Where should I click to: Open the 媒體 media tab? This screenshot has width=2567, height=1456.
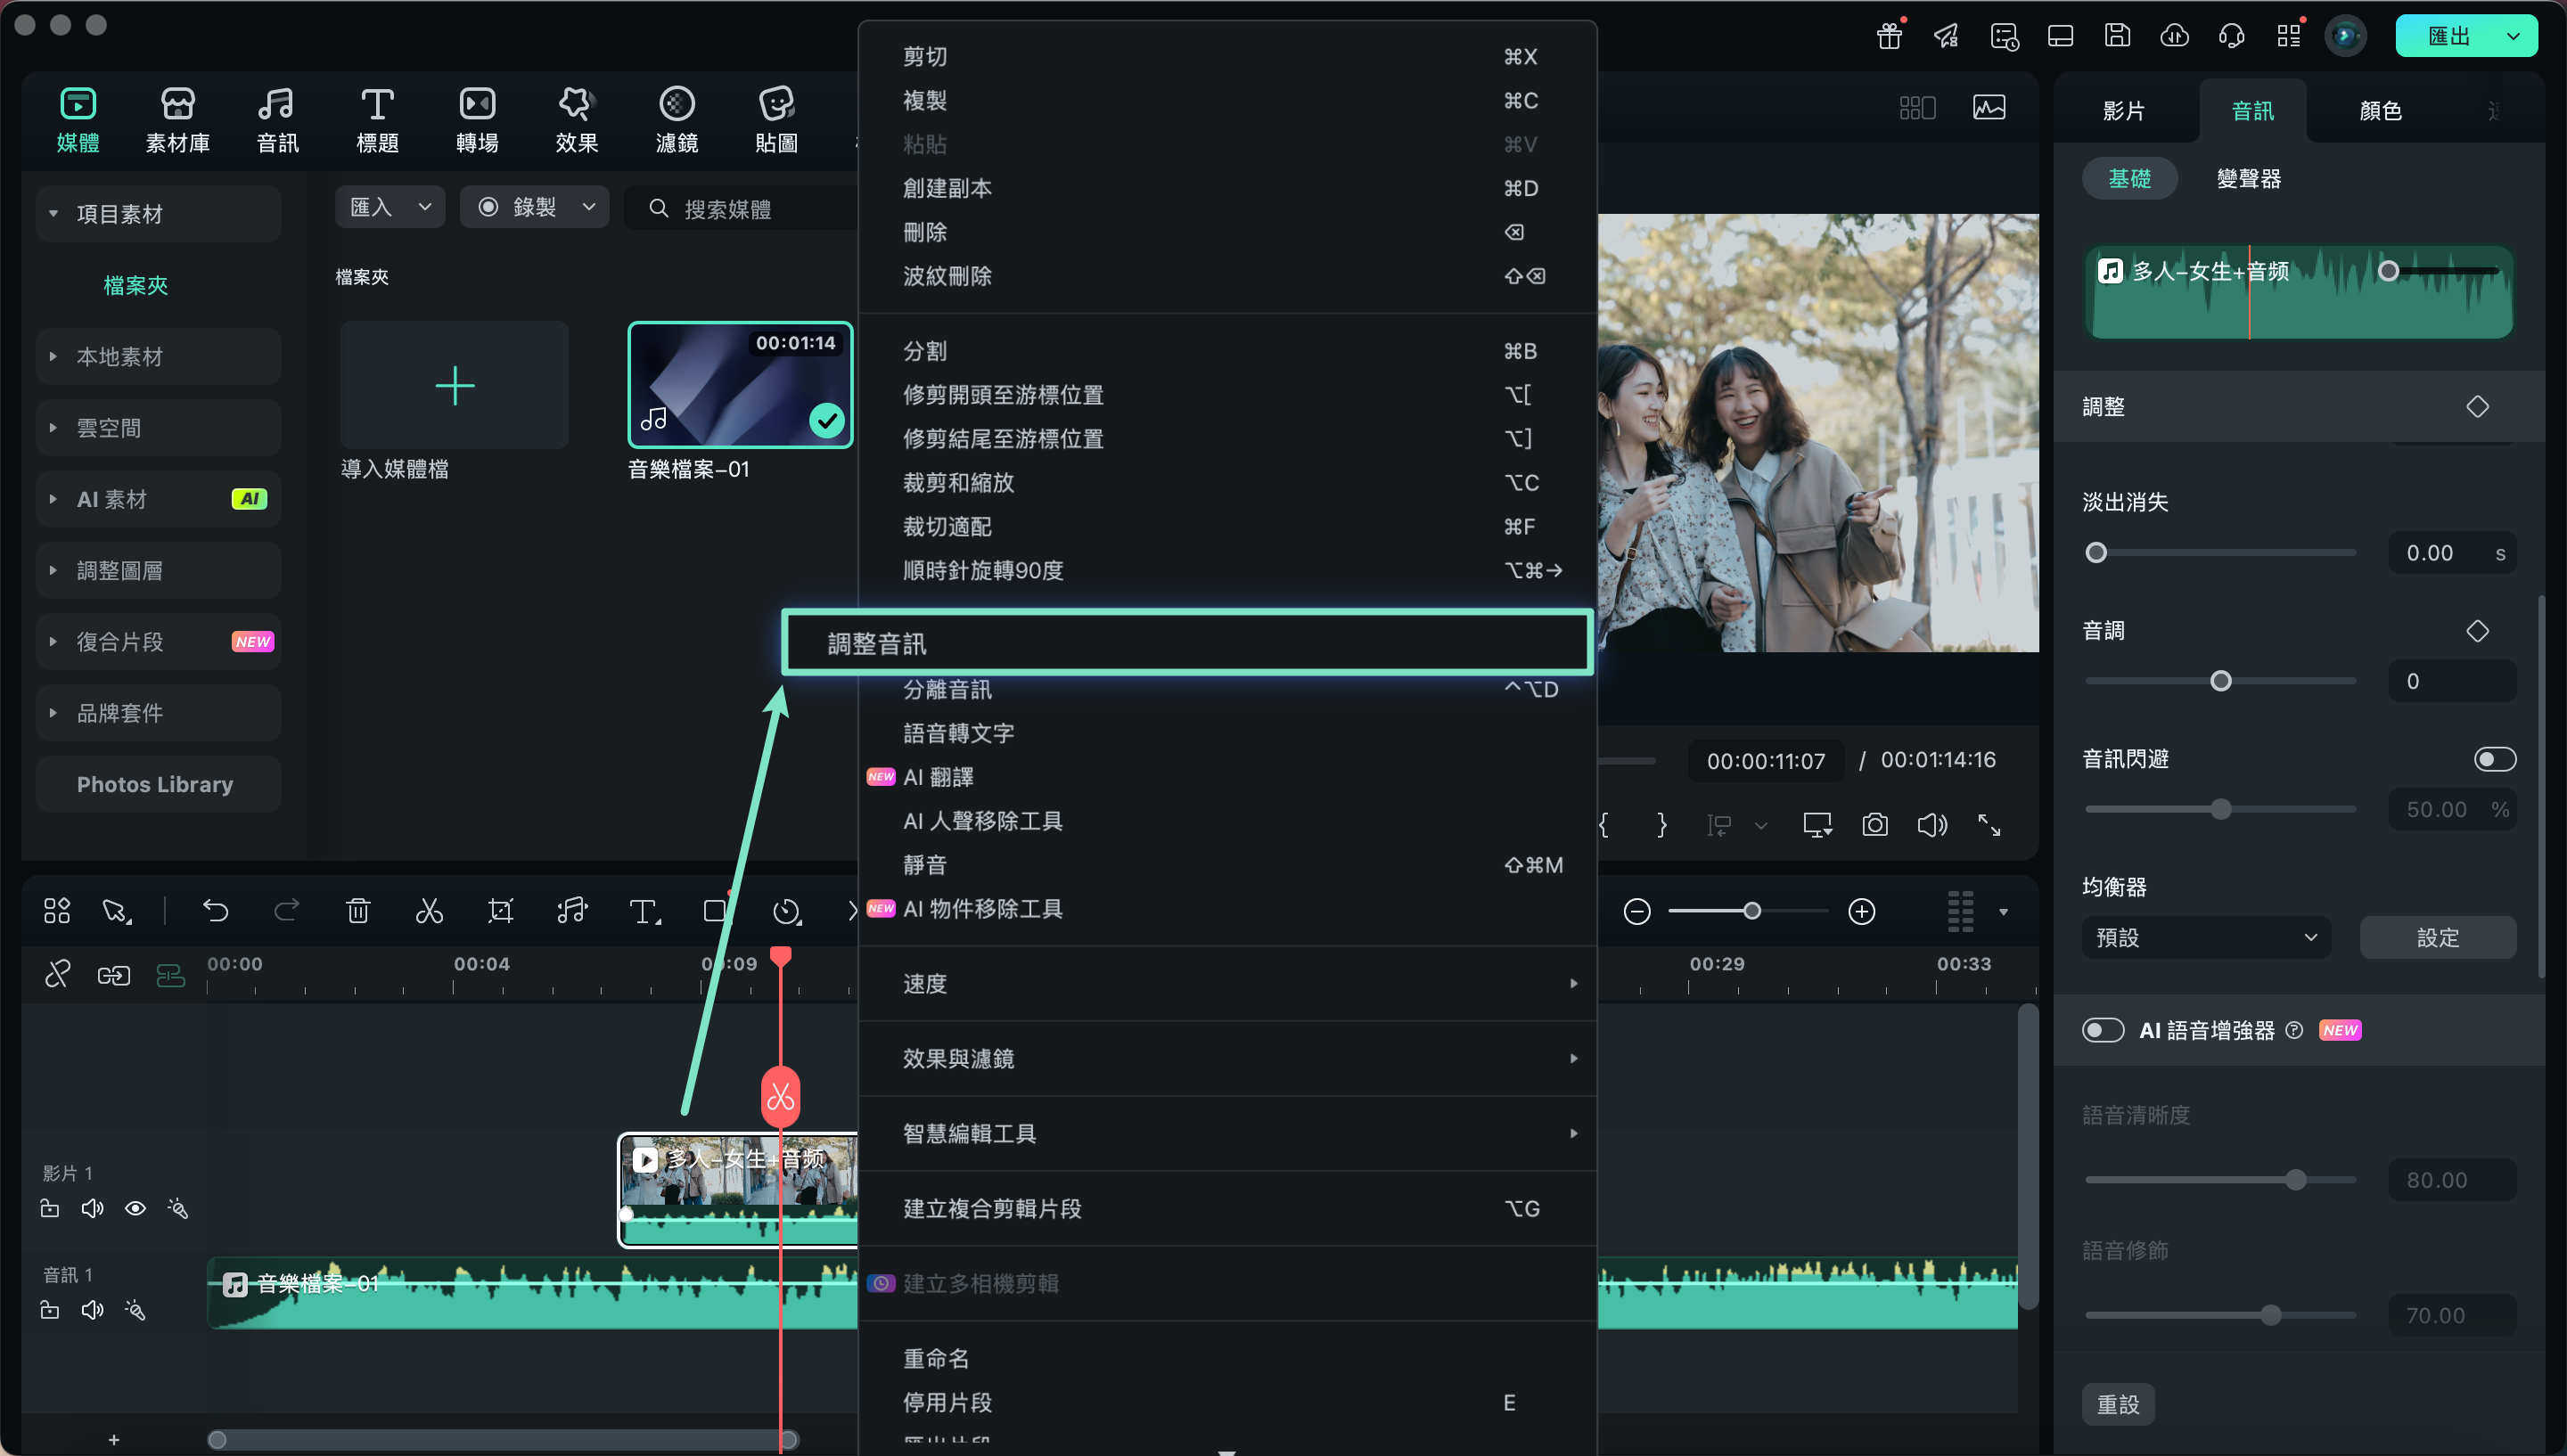pos(78,120)
